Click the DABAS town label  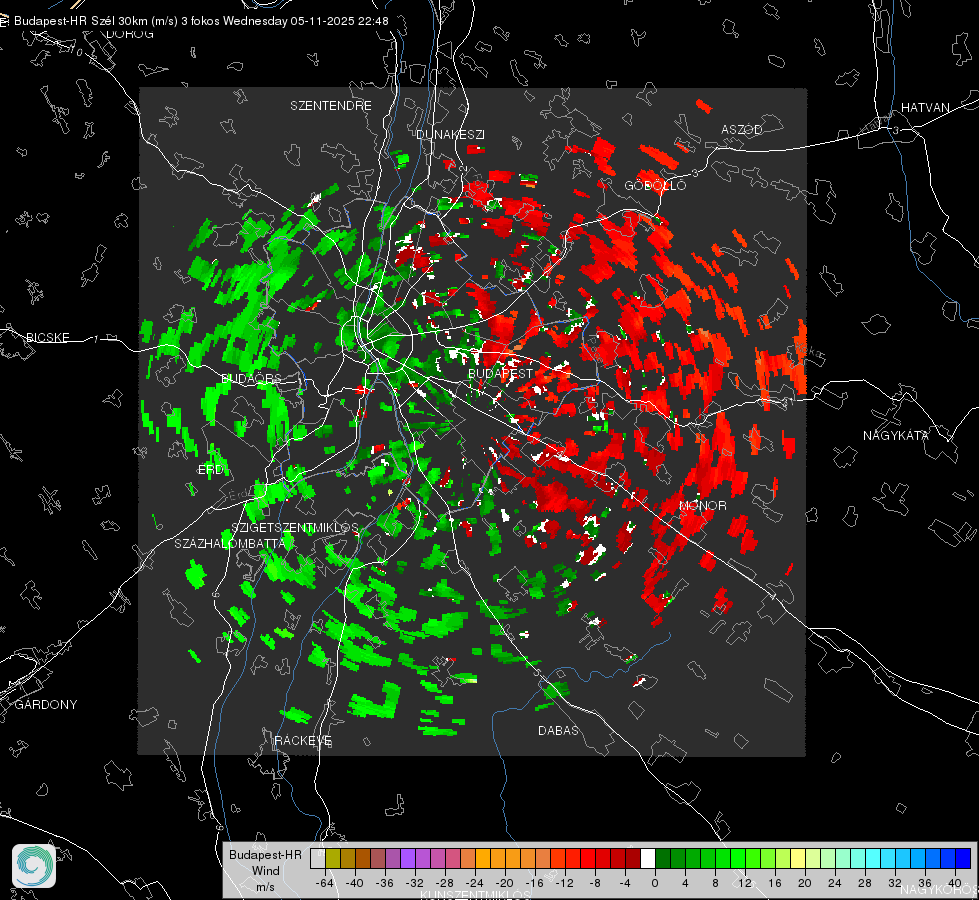[x=558, y=730]
